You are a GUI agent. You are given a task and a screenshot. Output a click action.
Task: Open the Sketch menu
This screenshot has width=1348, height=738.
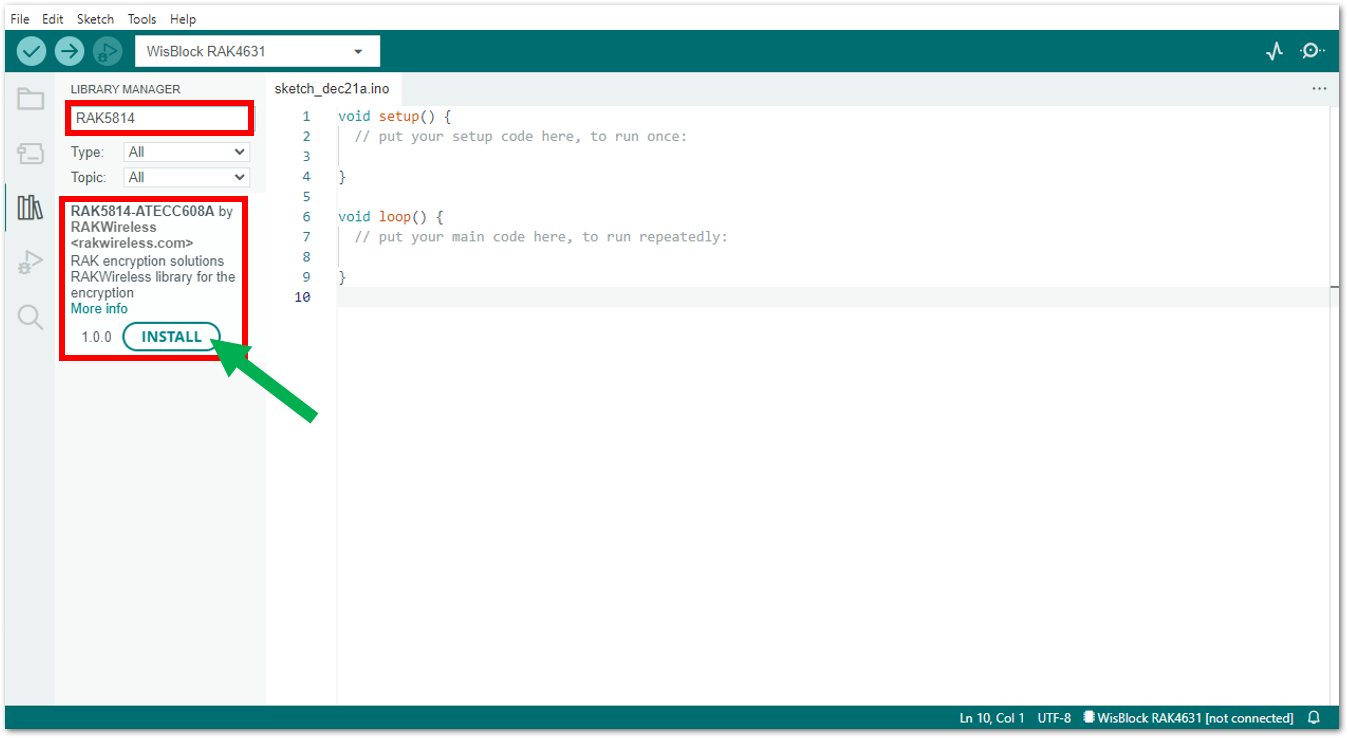96,19
